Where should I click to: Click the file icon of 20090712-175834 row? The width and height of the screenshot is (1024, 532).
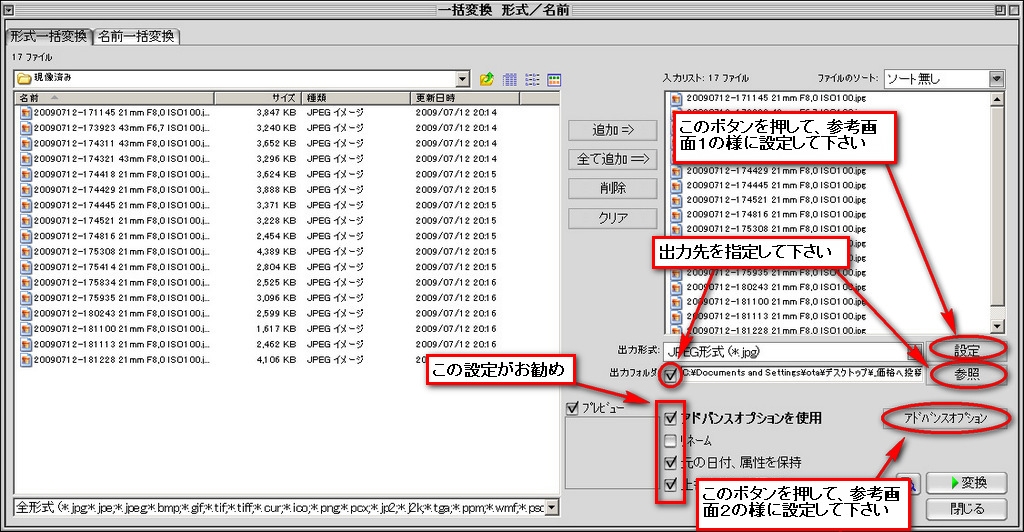(x=25, y=283)
